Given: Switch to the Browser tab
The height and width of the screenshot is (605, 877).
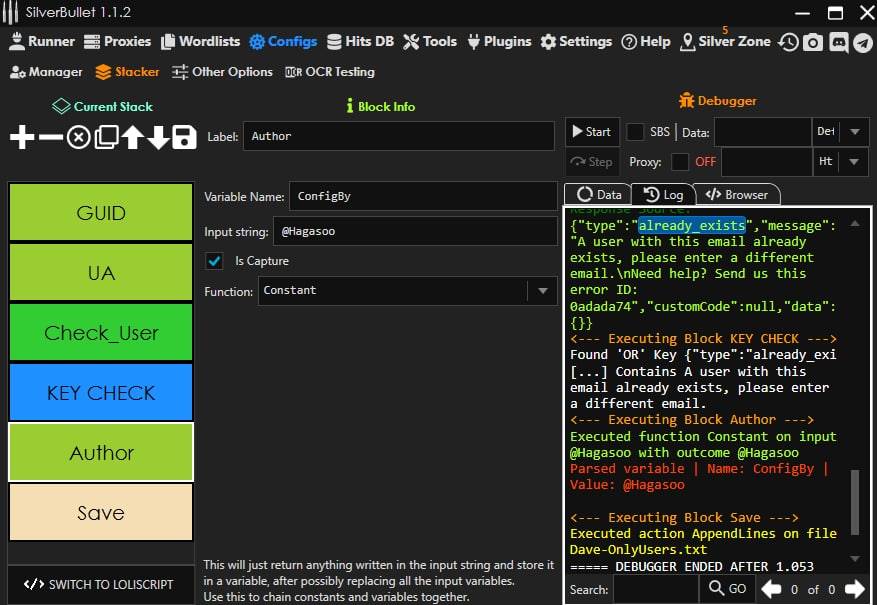Looking at the screenshot, I should (737, 195).
